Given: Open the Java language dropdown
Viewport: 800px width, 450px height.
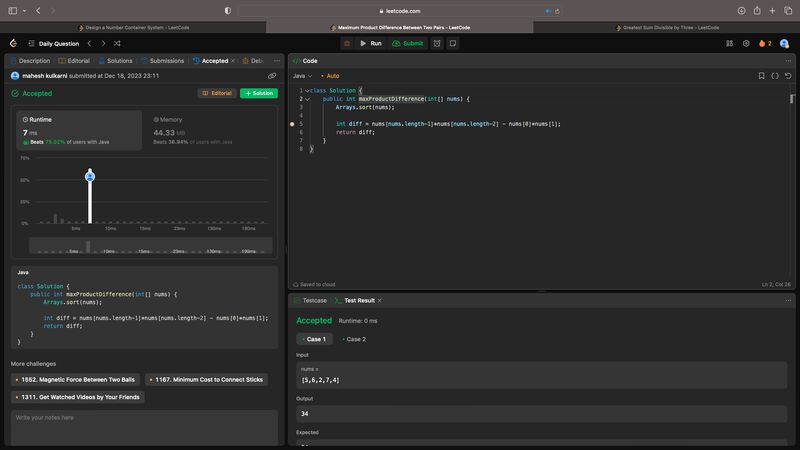Looking at the screenshot, I should [x=303, y=76].
